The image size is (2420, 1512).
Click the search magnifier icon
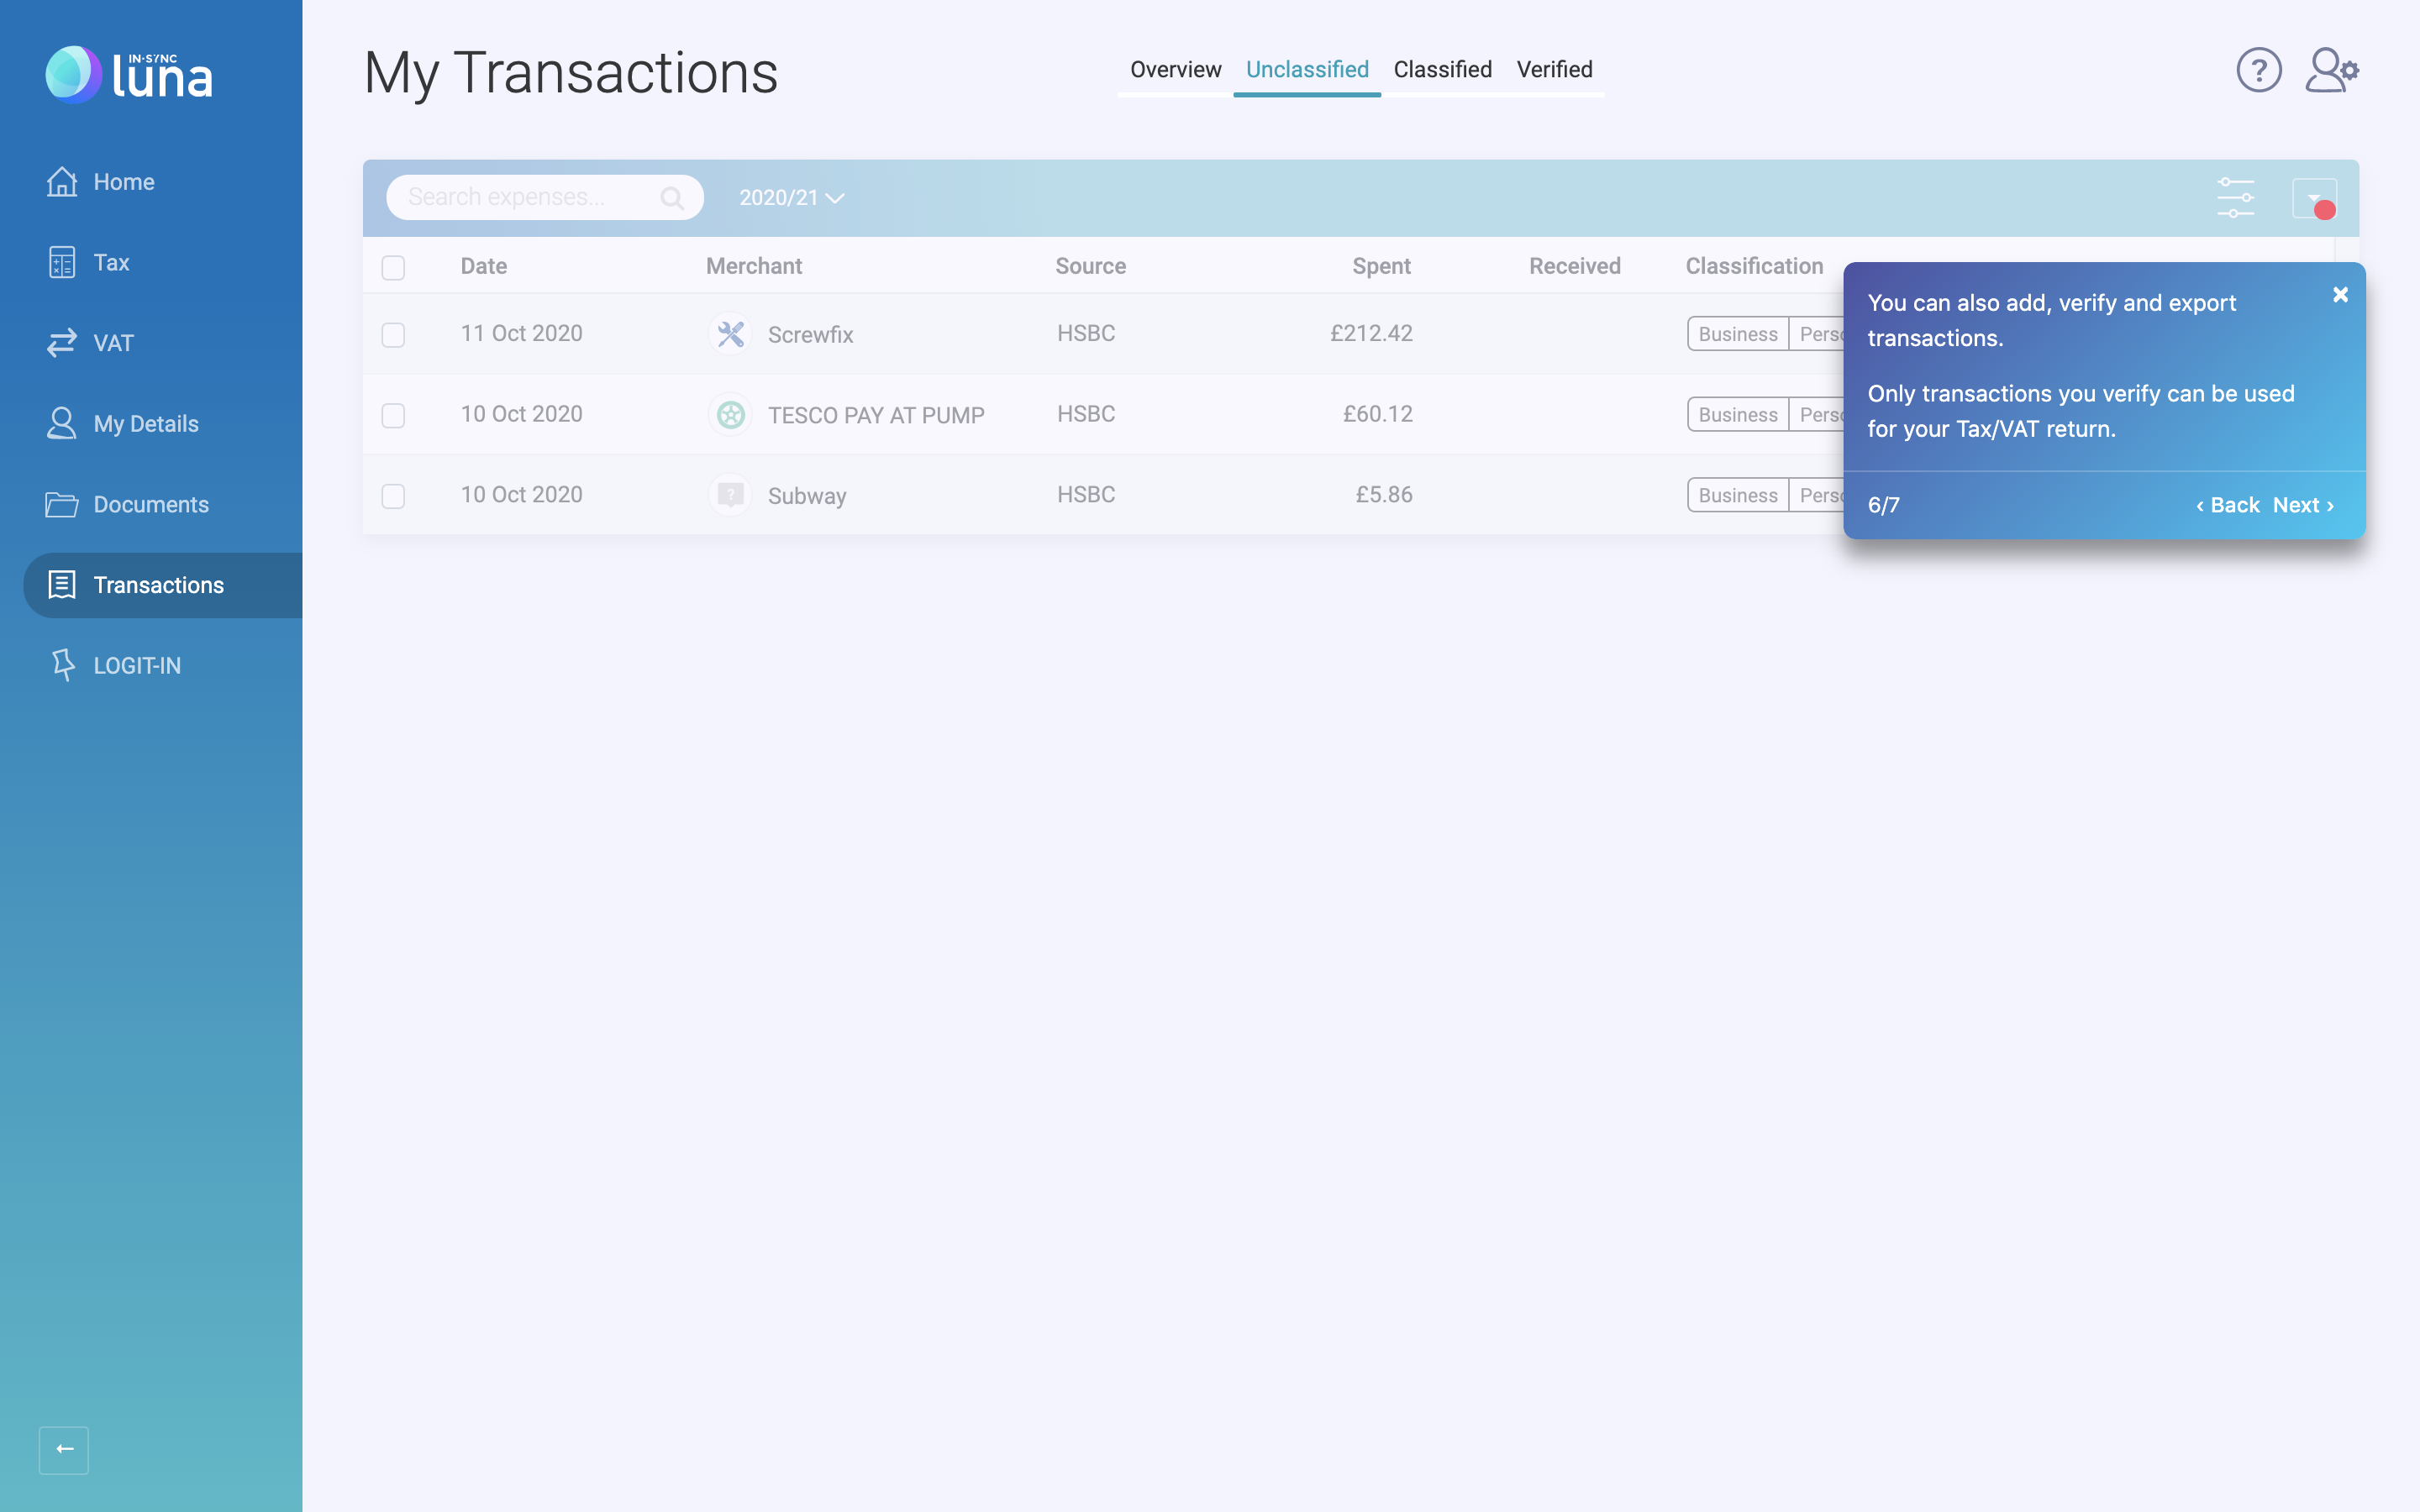point(672,198)
